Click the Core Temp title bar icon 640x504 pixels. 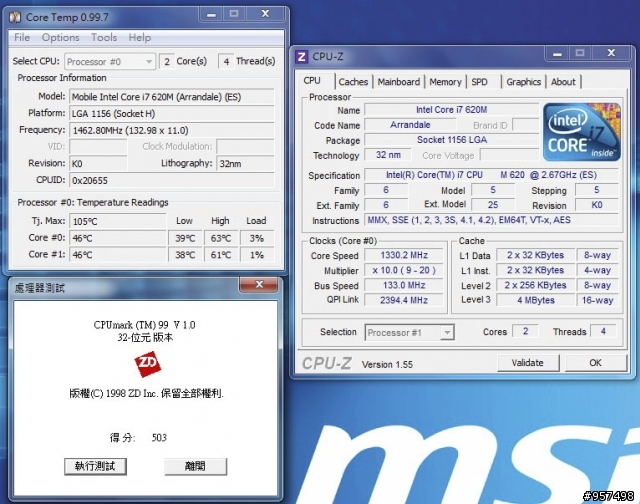pos(15,17)
